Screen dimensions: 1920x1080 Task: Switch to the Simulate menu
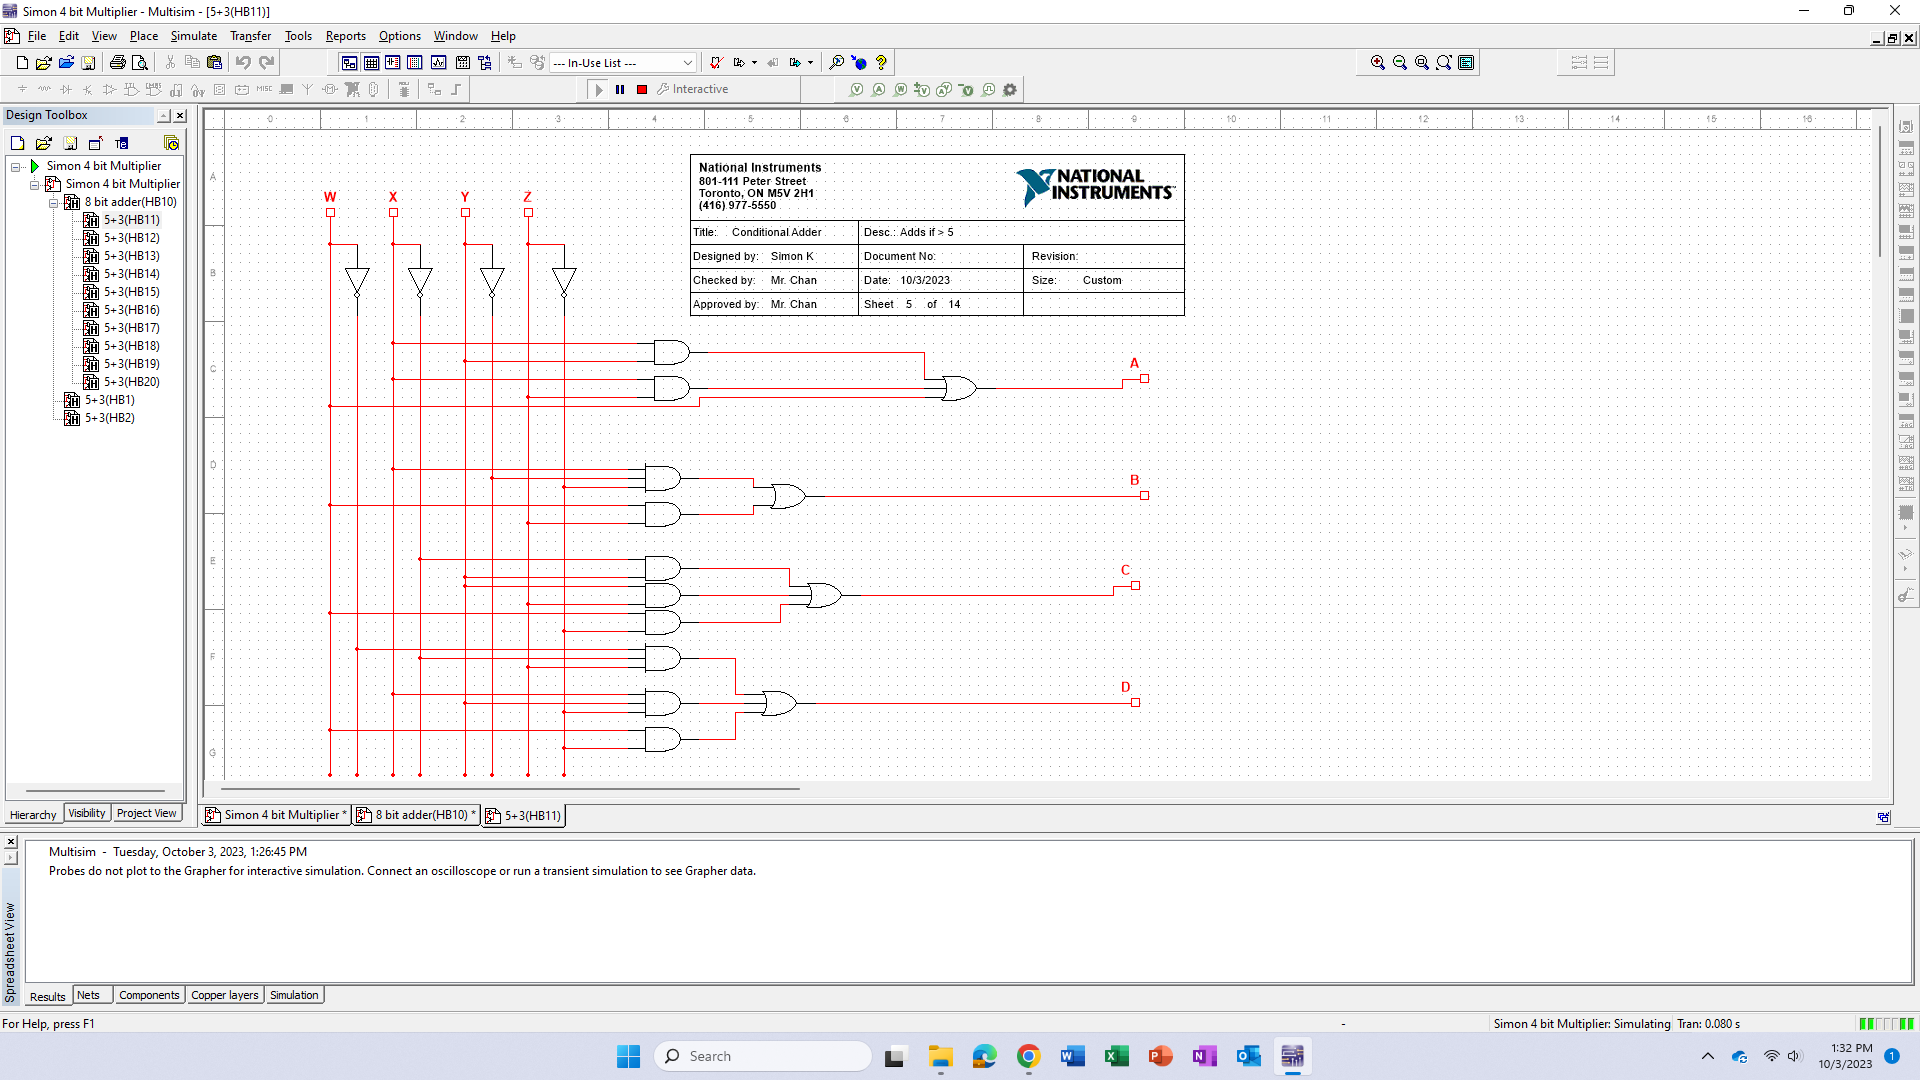(x=191, y=36)
